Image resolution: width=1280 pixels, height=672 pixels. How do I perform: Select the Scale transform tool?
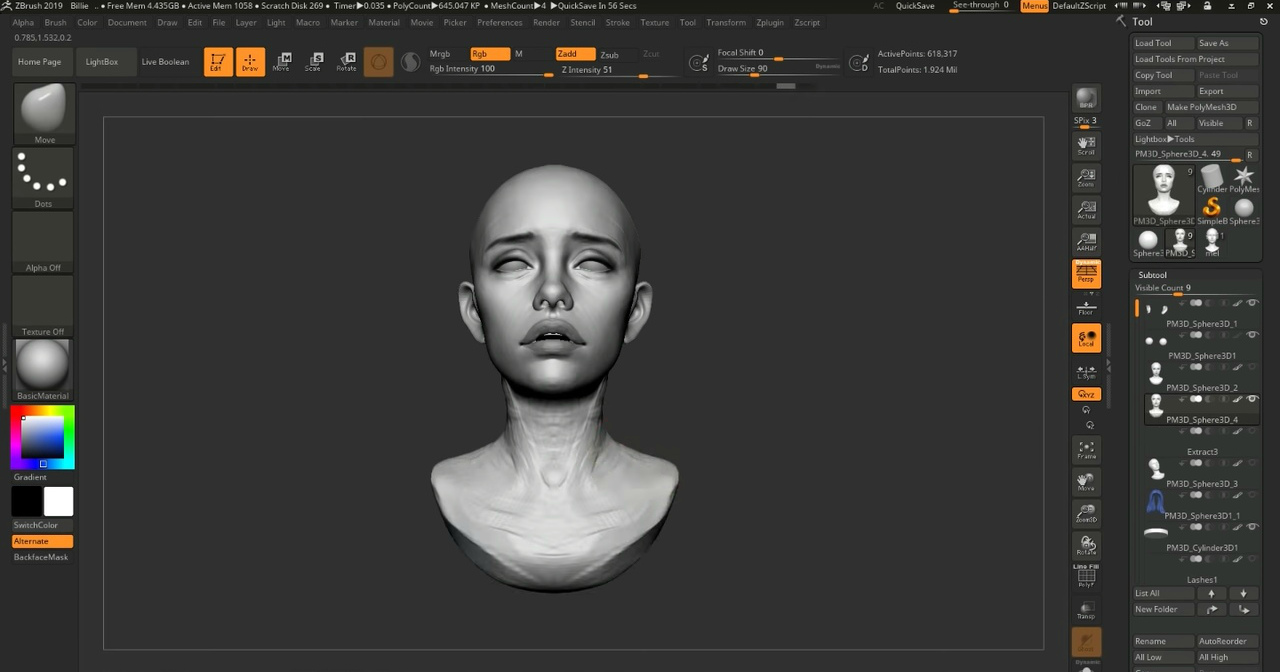(x=314, y=62)
